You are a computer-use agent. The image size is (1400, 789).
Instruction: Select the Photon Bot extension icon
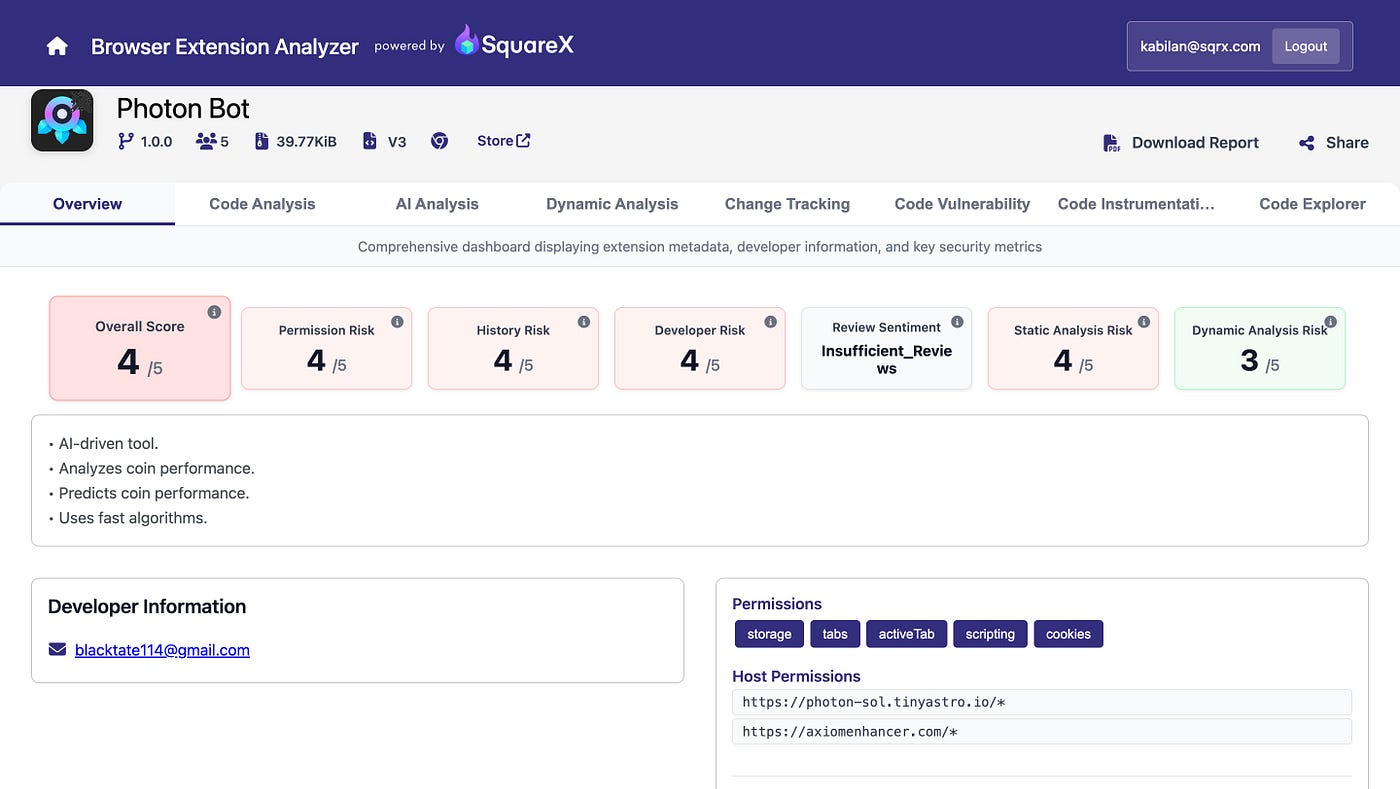(x=62, y=121)
